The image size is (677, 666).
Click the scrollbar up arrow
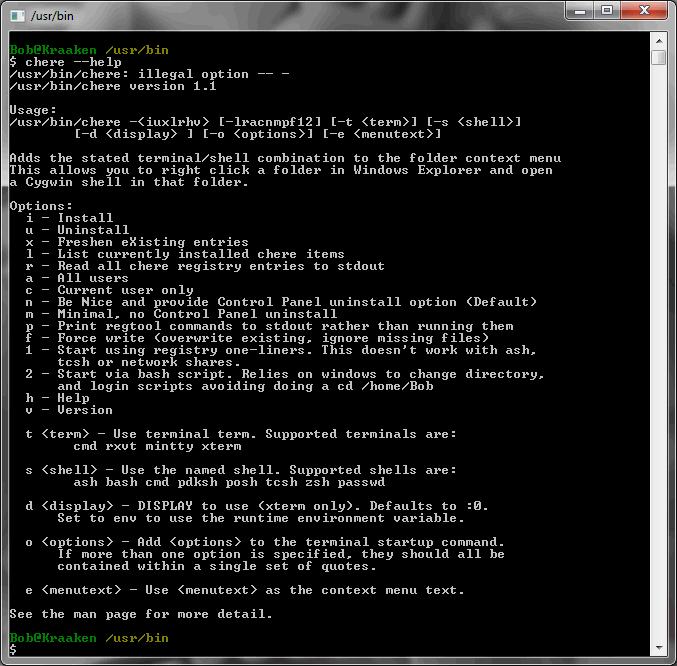point(659,41)
